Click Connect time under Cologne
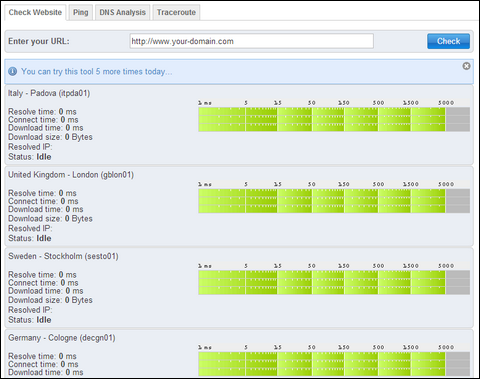 coord(43,364)
